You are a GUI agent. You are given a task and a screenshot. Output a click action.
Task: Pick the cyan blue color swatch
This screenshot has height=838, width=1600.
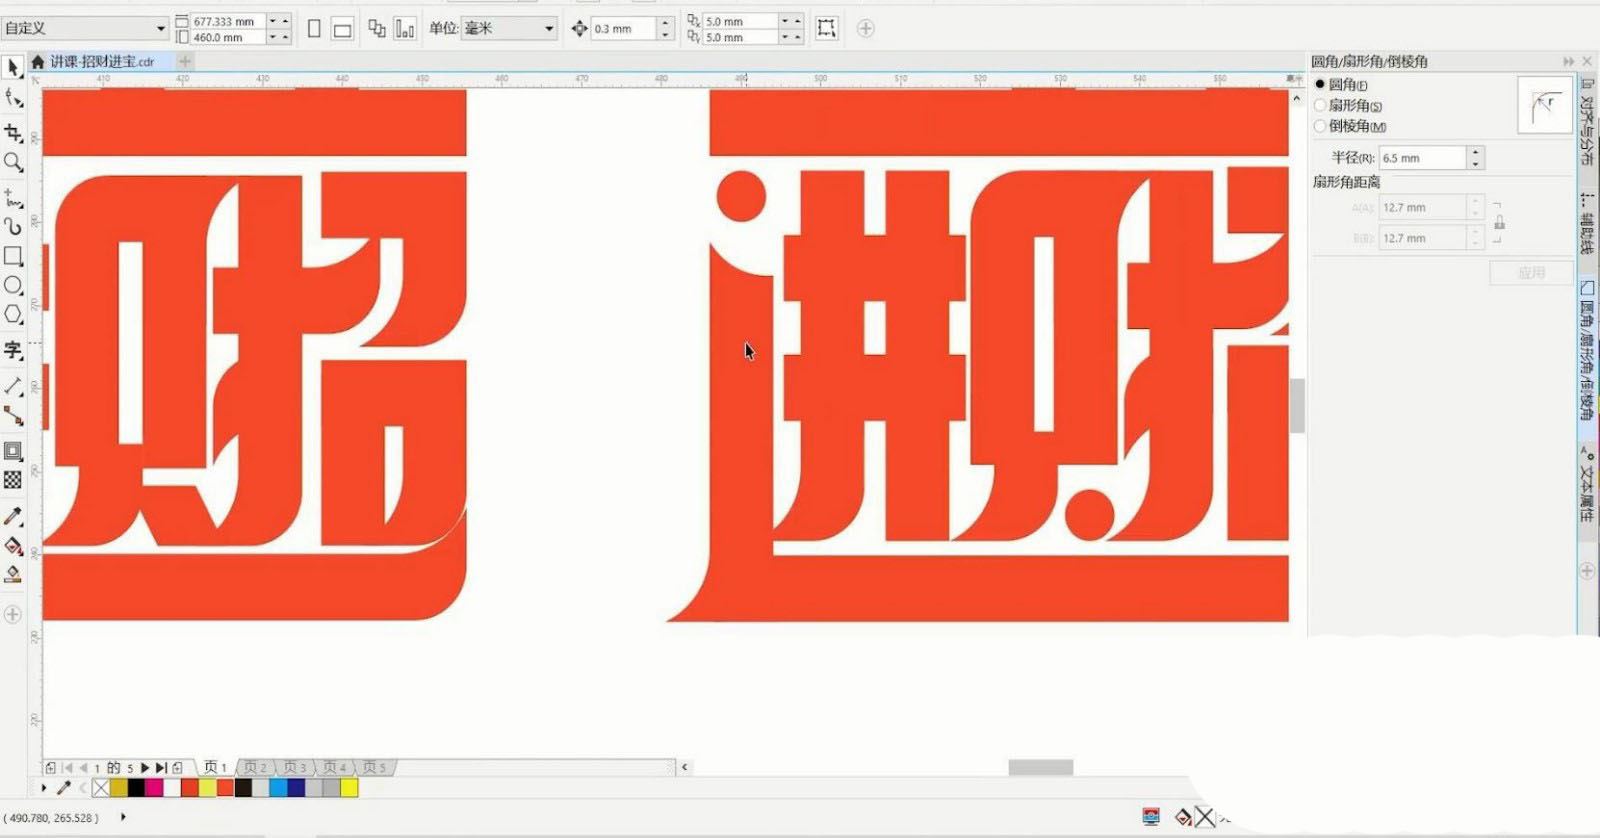point(278,788)
